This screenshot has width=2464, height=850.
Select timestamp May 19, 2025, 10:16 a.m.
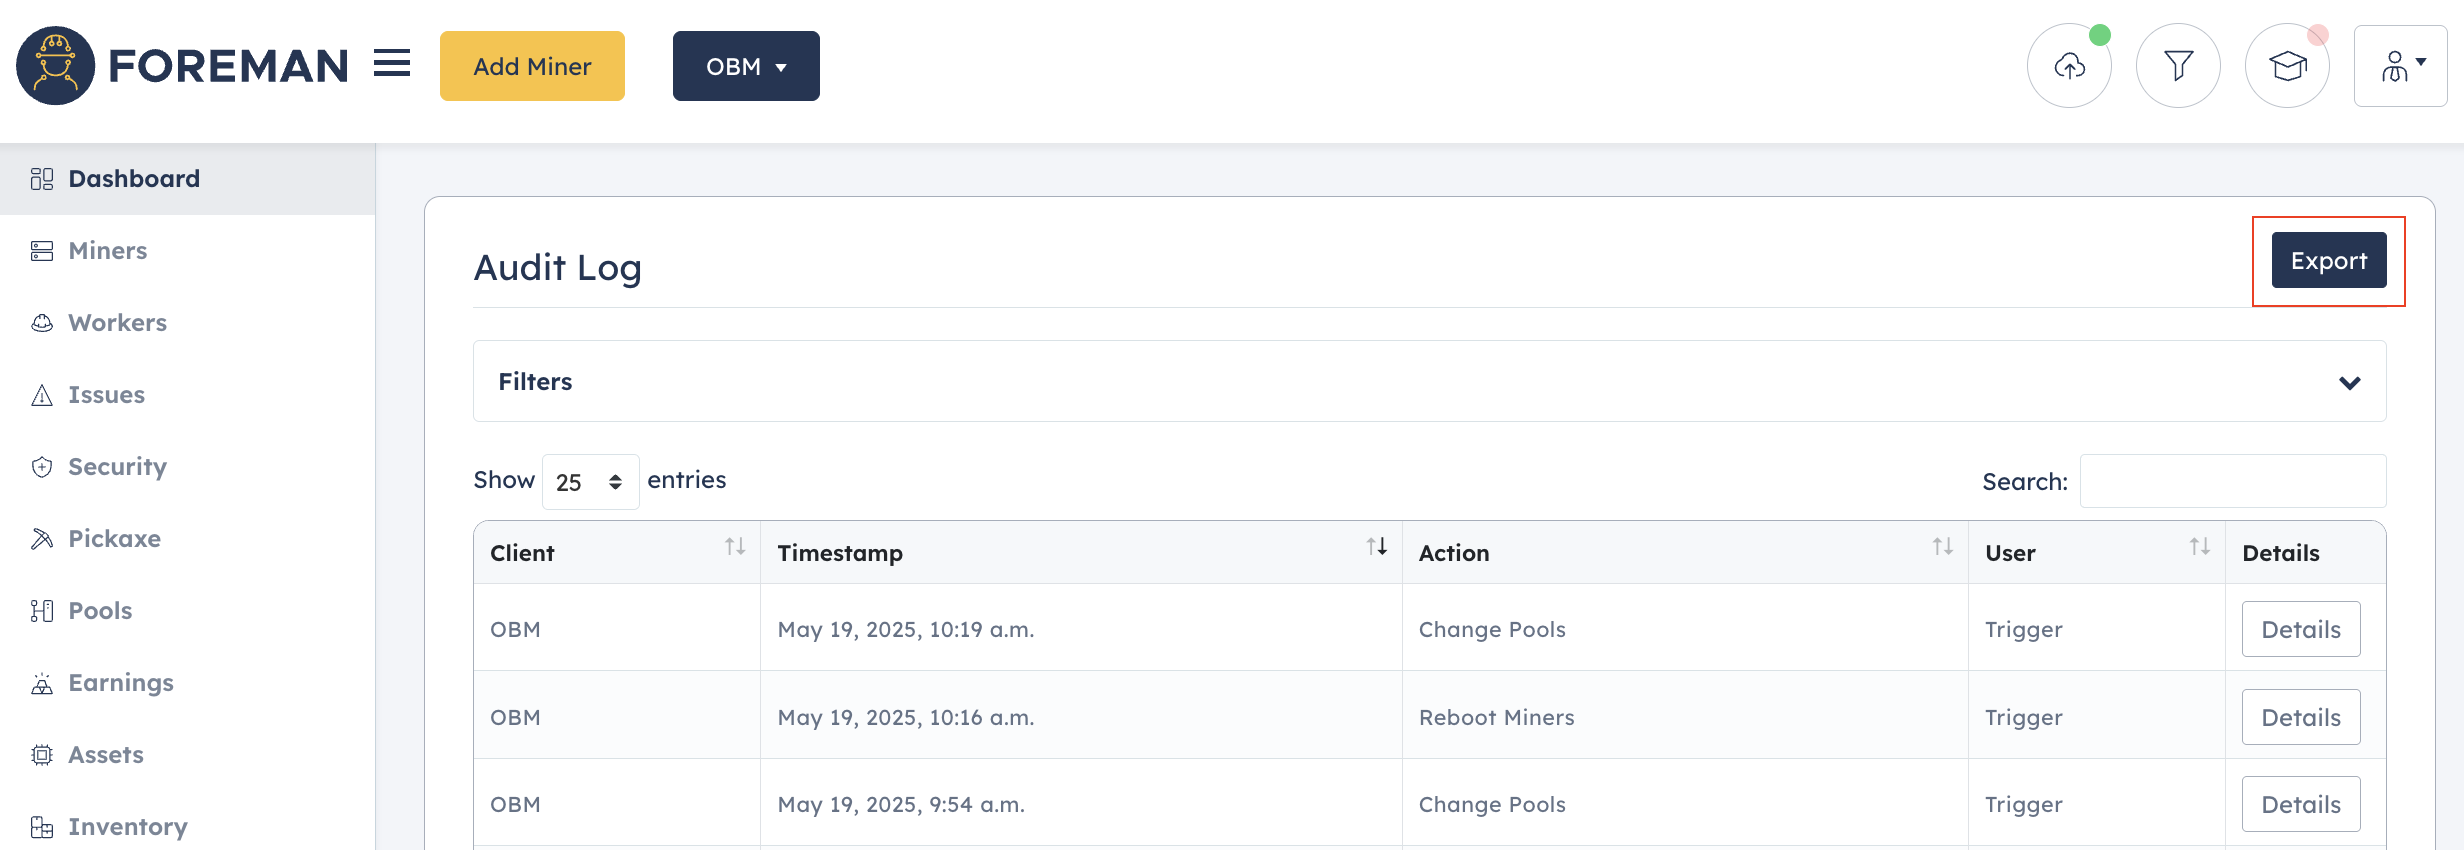coord(906,717)
